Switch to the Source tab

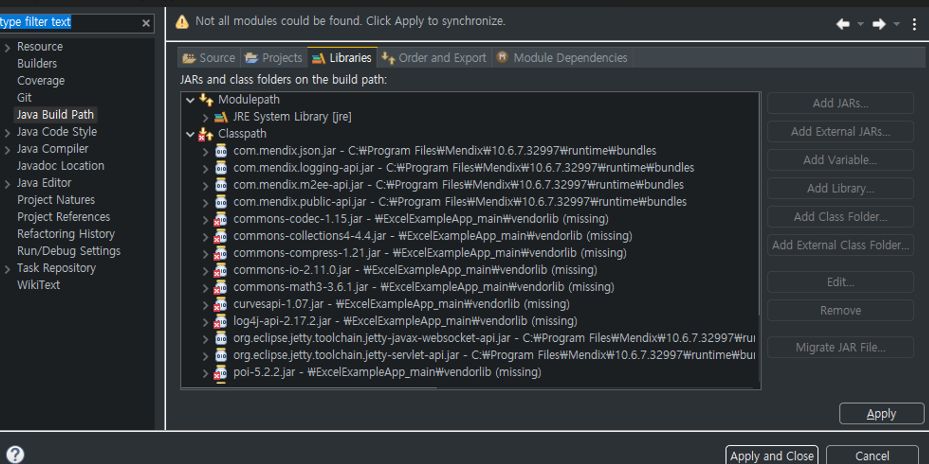209,57
